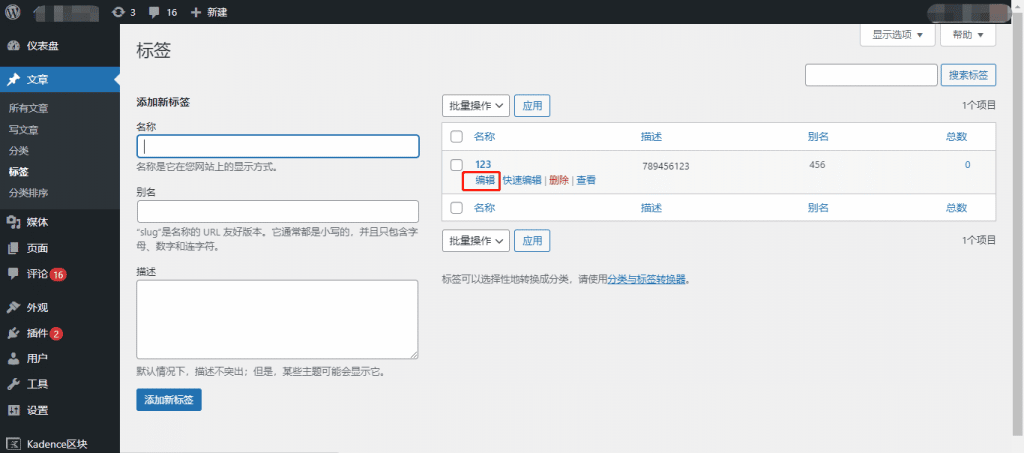
Task: Click the 工具 wrench icon
Action: (x=13, y=384)
